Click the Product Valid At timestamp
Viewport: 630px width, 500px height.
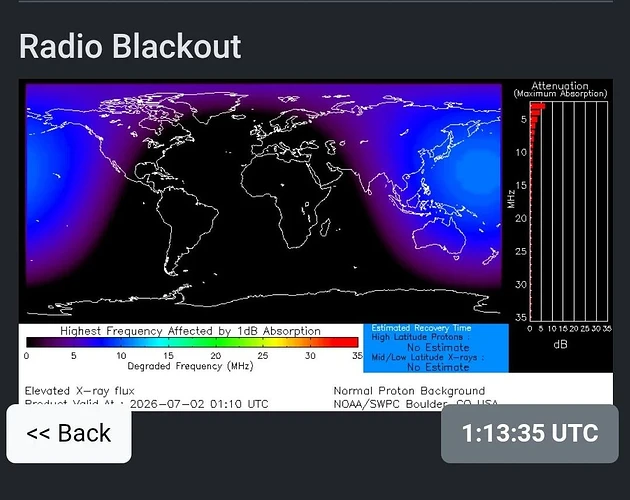pos(147,404)
